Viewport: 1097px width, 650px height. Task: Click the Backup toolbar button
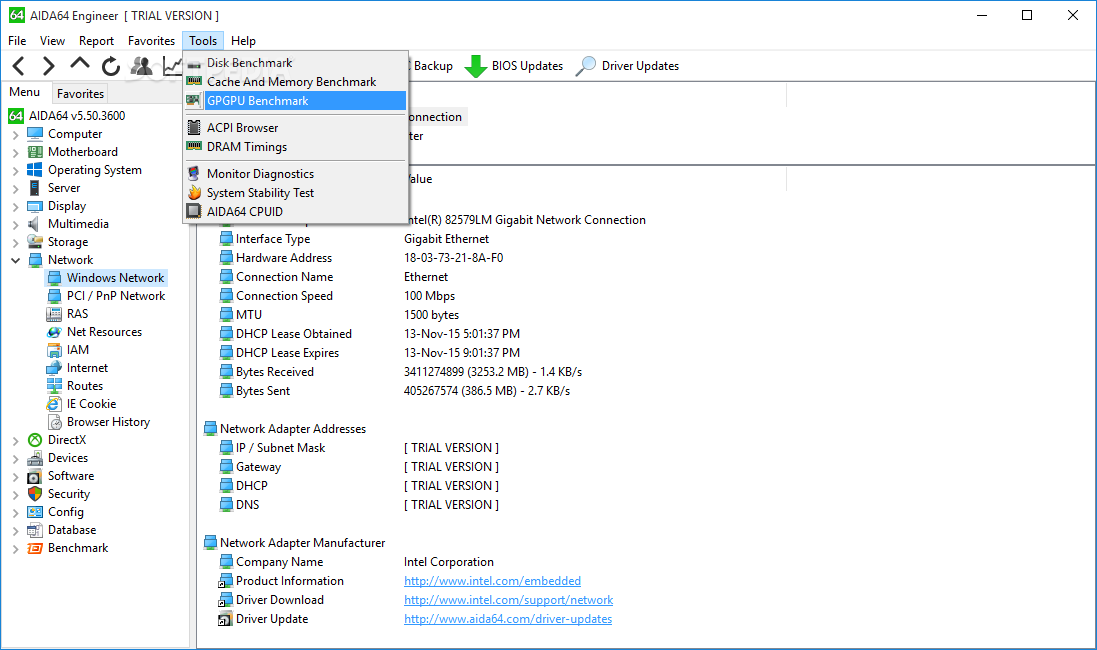click(x=432, y=66)
